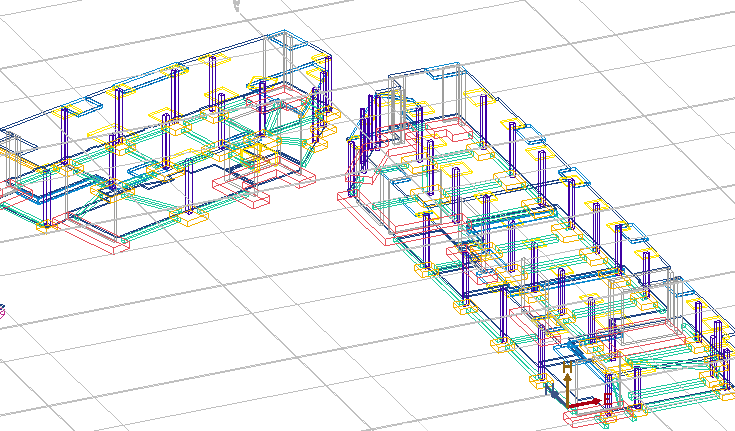
Task: Click the blue N axis arrow
Action: click(557, 396)
